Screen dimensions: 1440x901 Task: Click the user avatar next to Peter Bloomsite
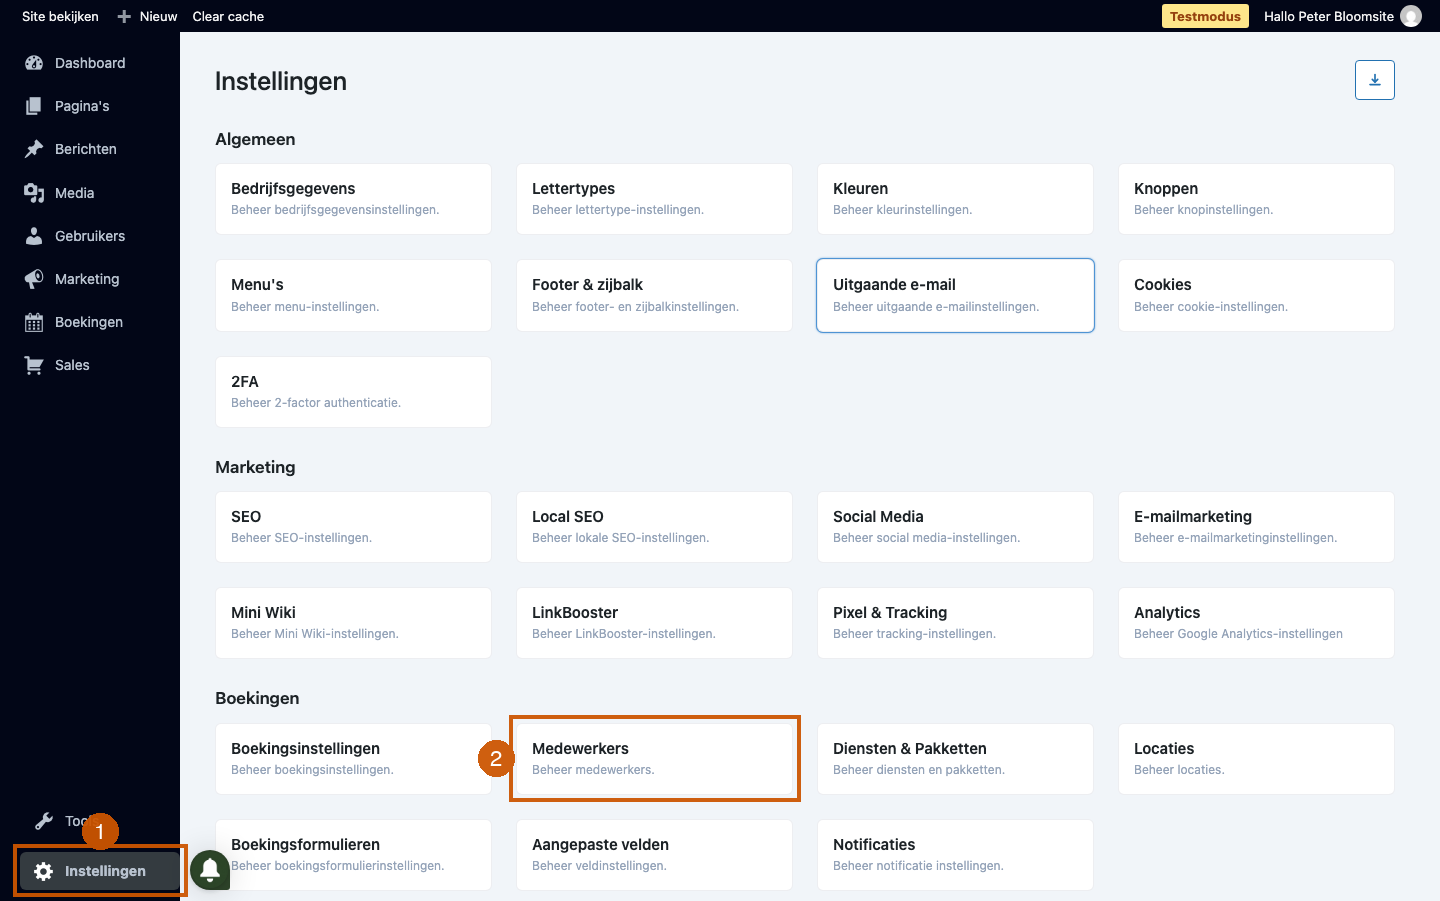[1411, 16]
